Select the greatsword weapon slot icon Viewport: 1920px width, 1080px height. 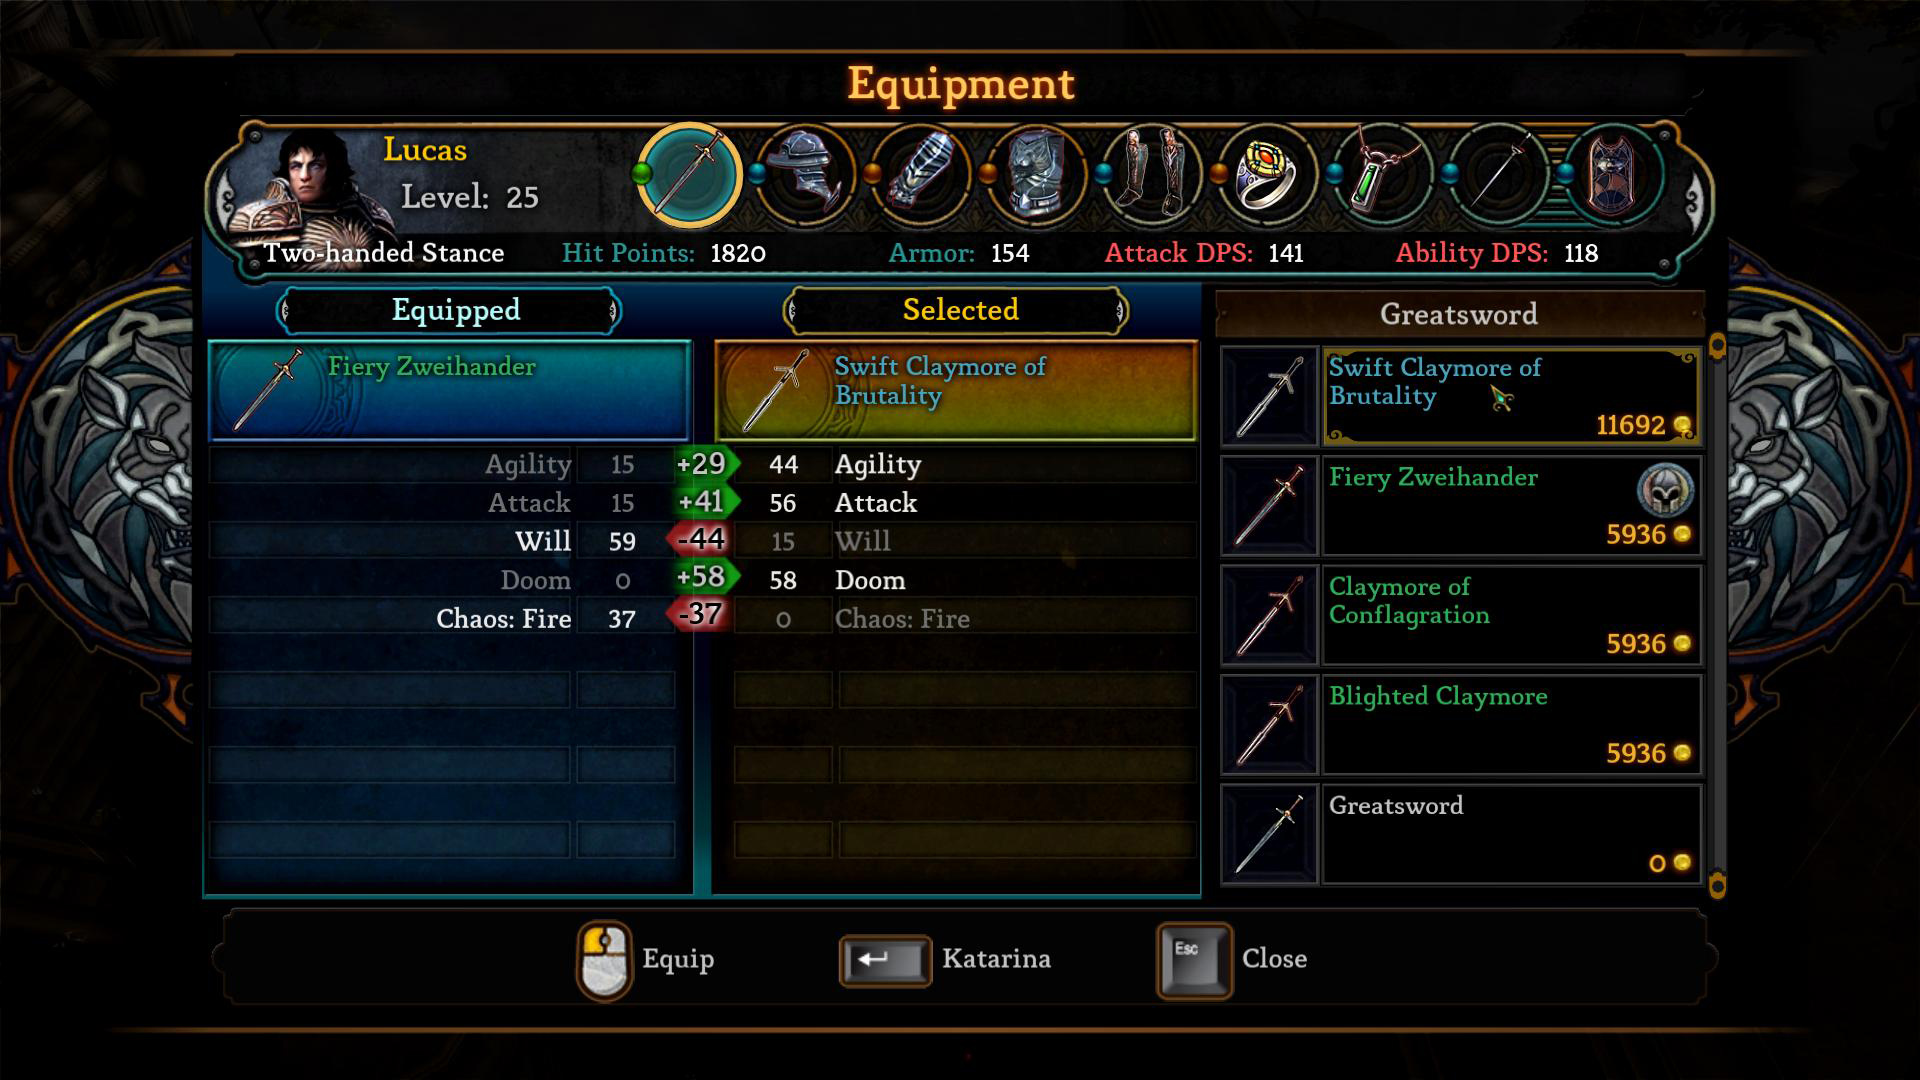pos(689,175)
